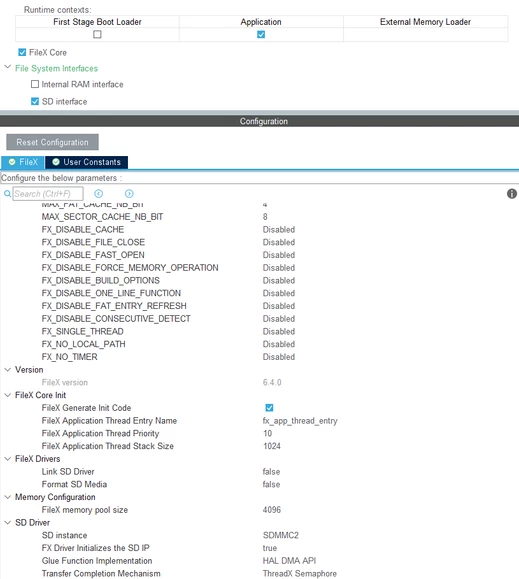Viewport: 519px width, 579px height.
Task: Edit the Thread Priority value 10
Action: point(268,434)
